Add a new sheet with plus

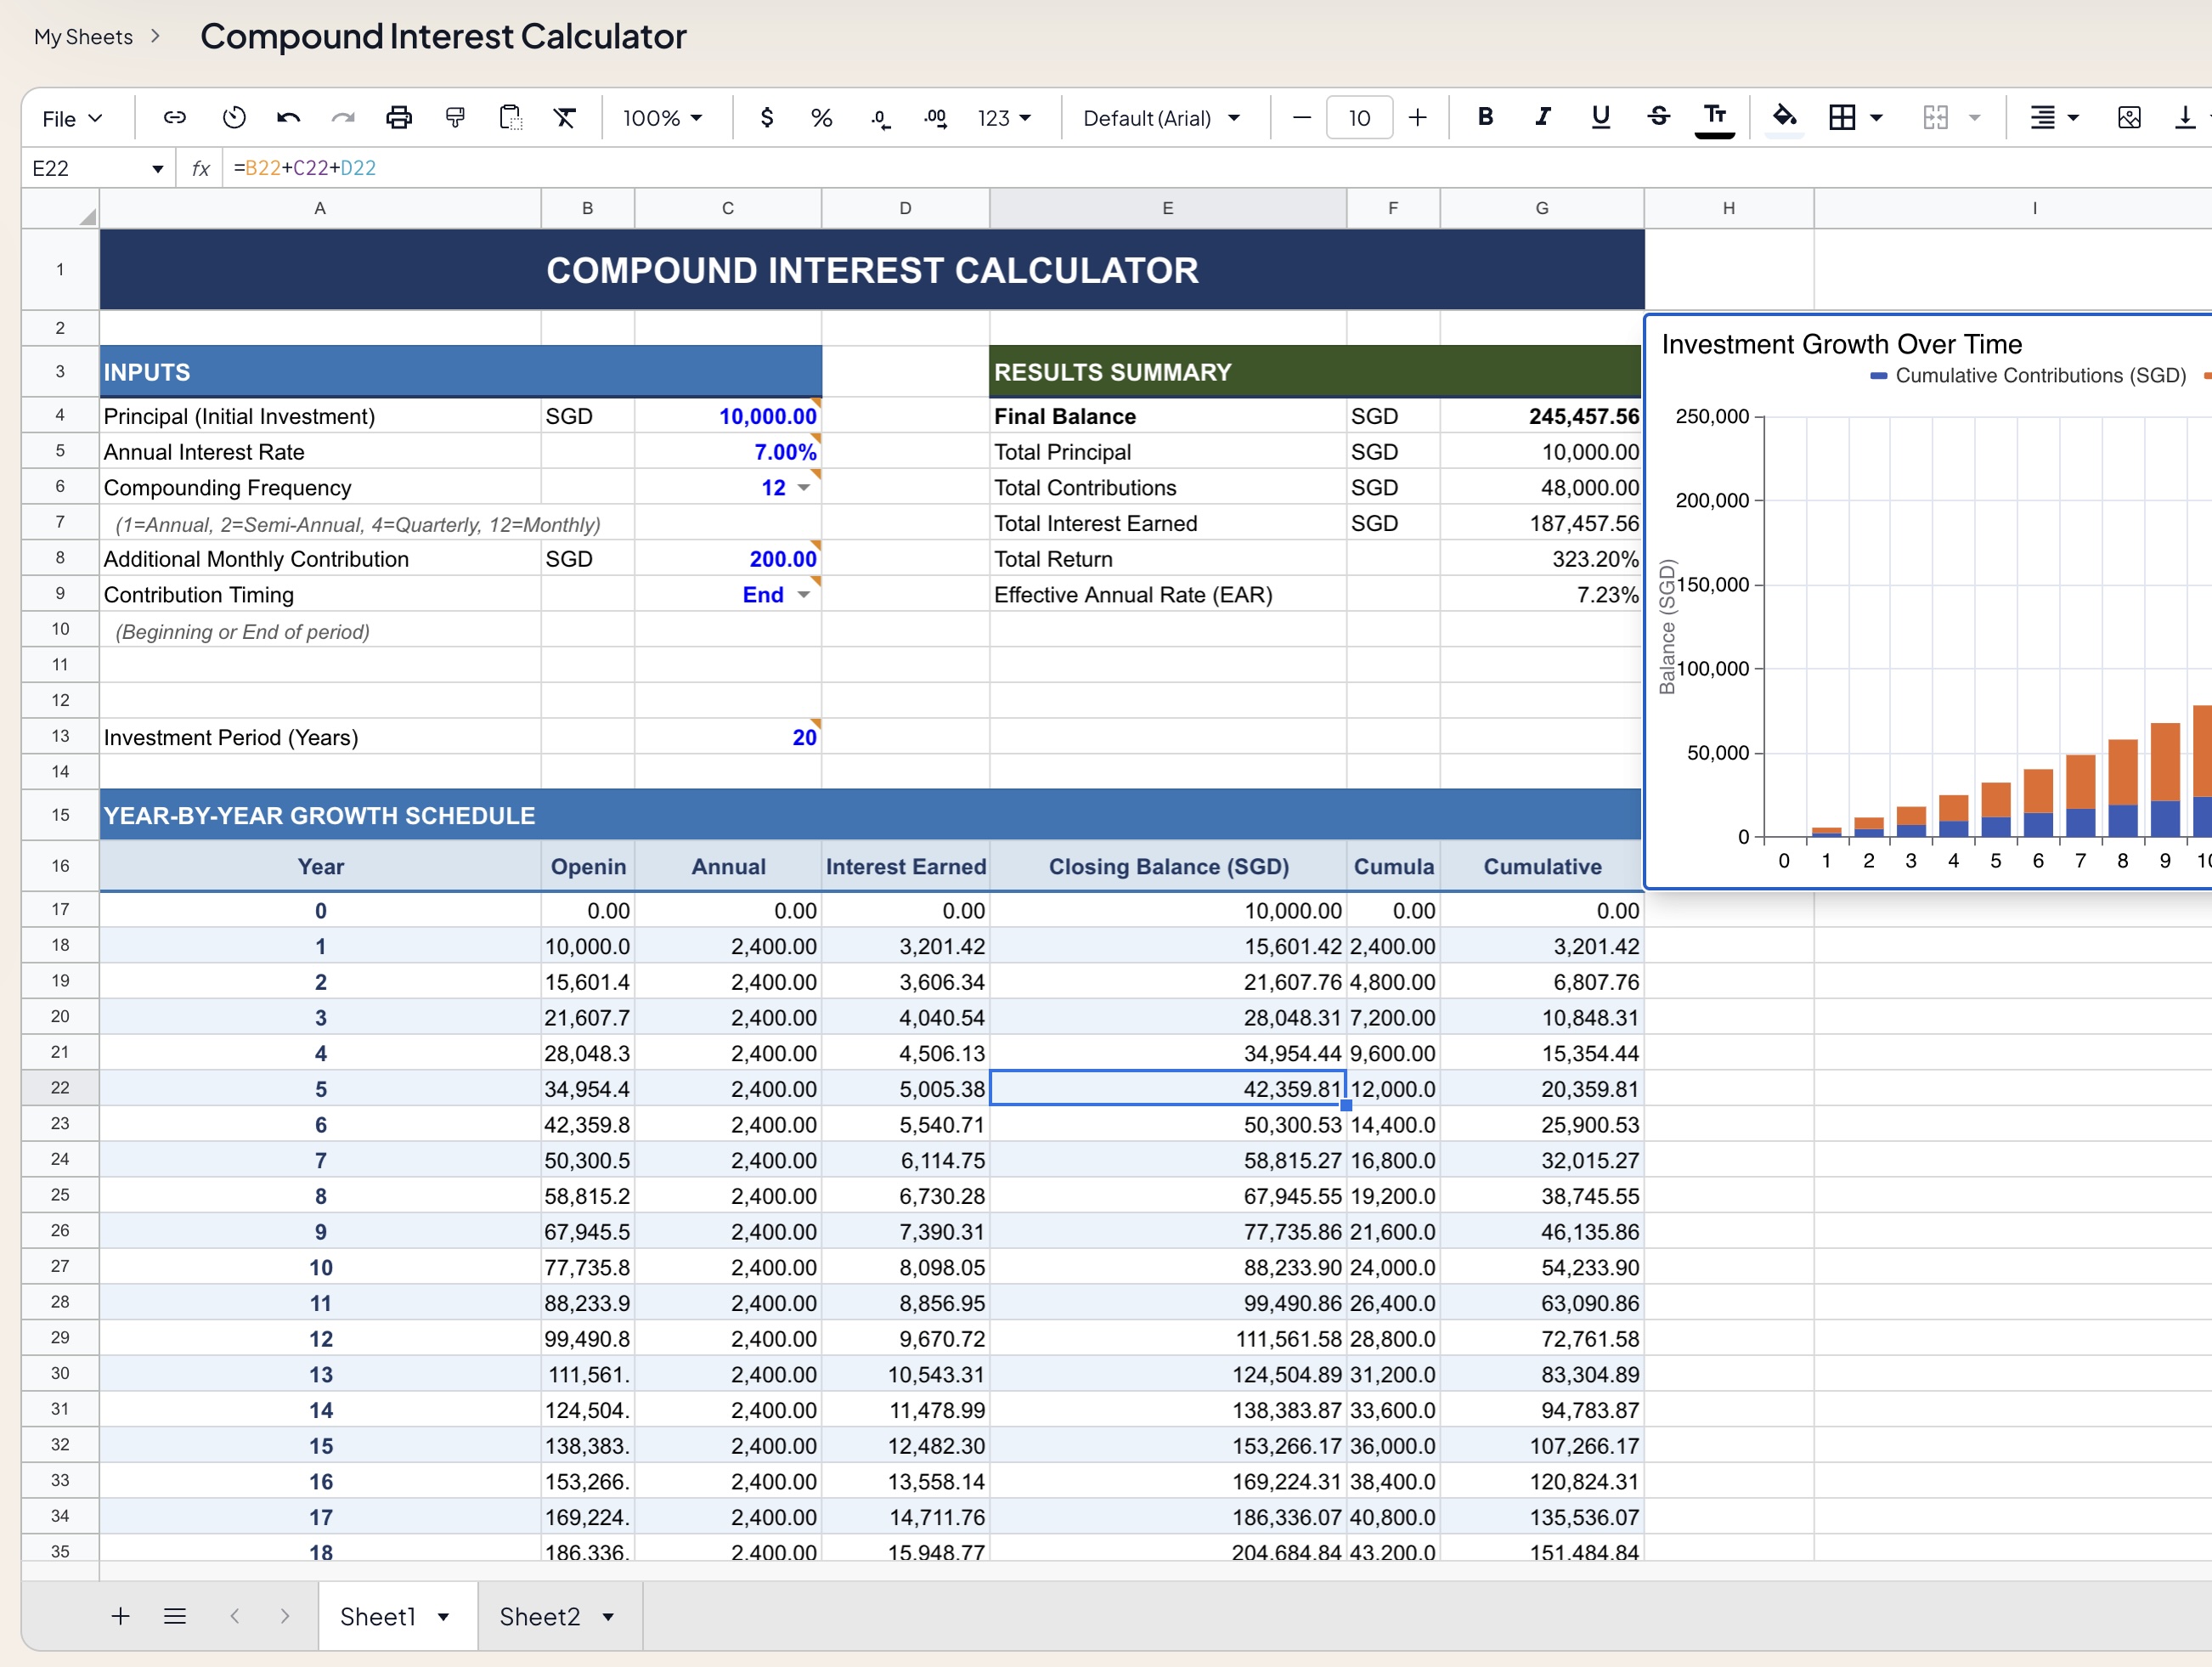(120, 1616)
